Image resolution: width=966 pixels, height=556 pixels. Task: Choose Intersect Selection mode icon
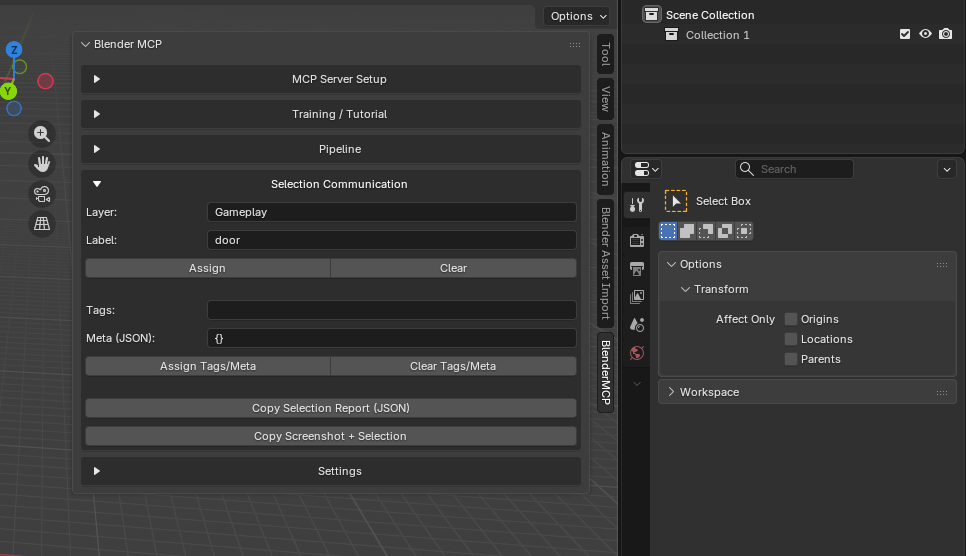[x=744, y=231]
